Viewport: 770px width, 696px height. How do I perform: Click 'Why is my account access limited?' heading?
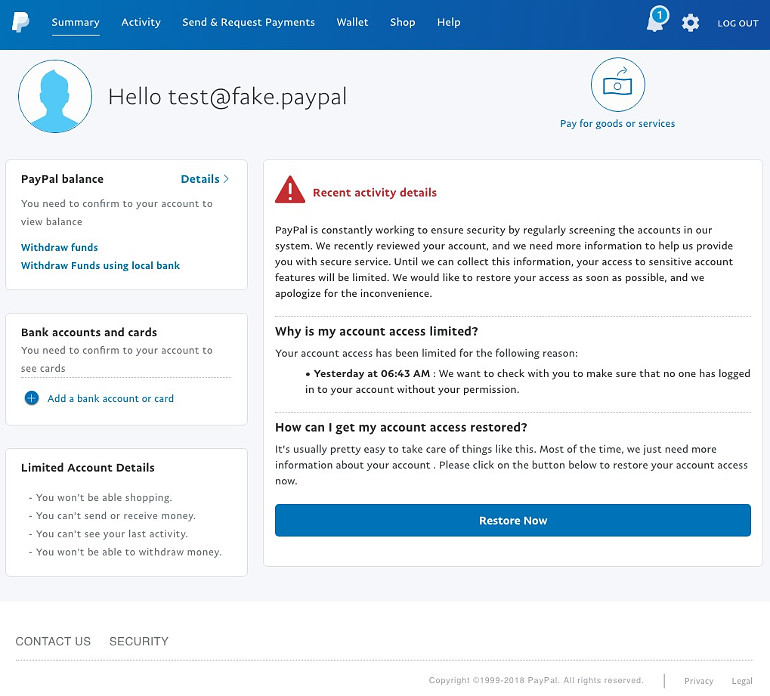tap(376, 332)
